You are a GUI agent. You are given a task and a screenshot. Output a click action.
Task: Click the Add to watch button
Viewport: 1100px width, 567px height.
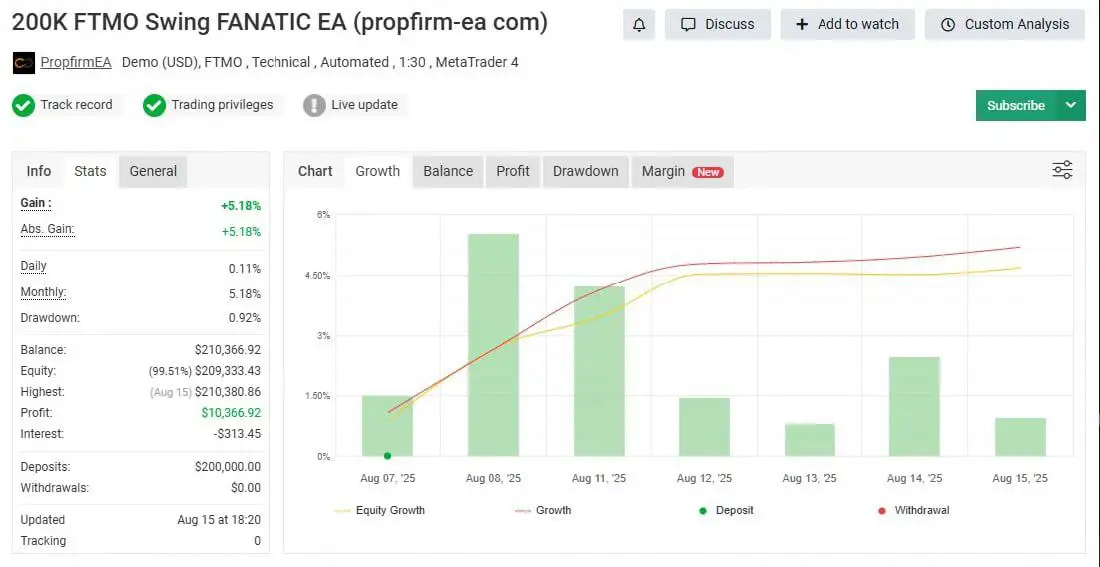pyautogui.click(x=847, y=24)
